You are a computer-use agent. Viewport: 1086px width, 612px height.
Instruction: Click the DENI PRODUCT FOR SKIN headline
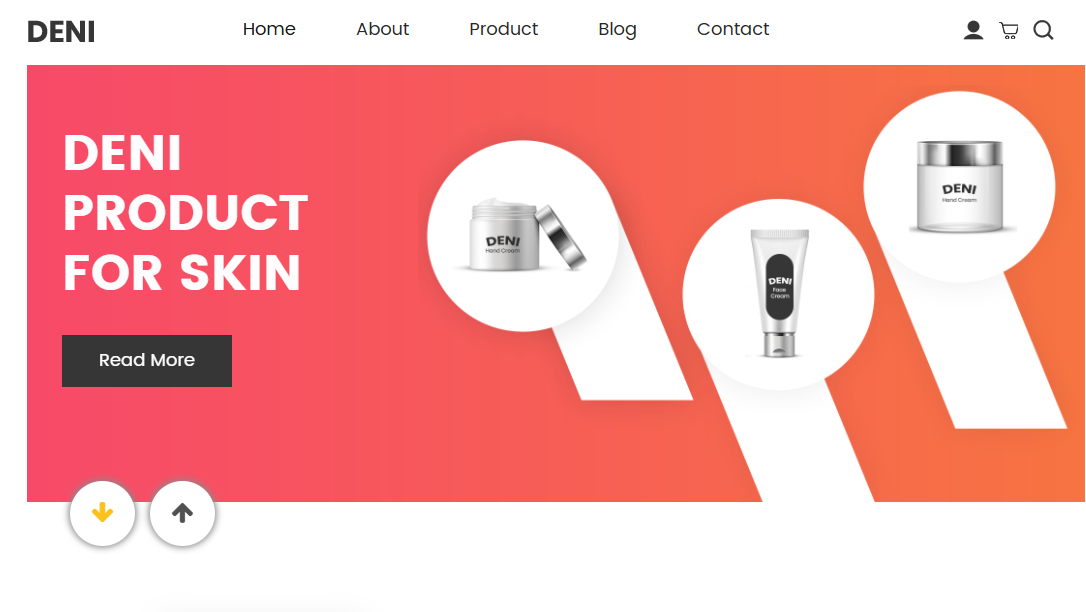186,213
